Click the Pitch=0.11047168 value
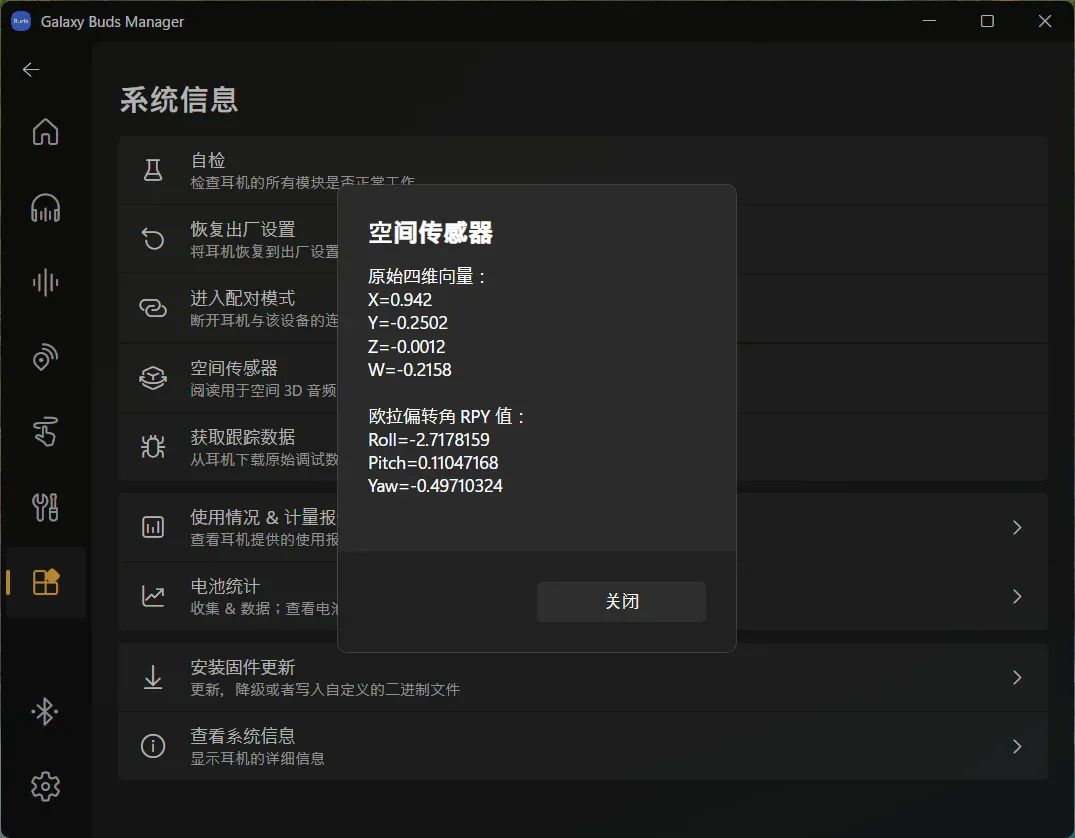Screen dimensions: 1075x838 point(433,463)
